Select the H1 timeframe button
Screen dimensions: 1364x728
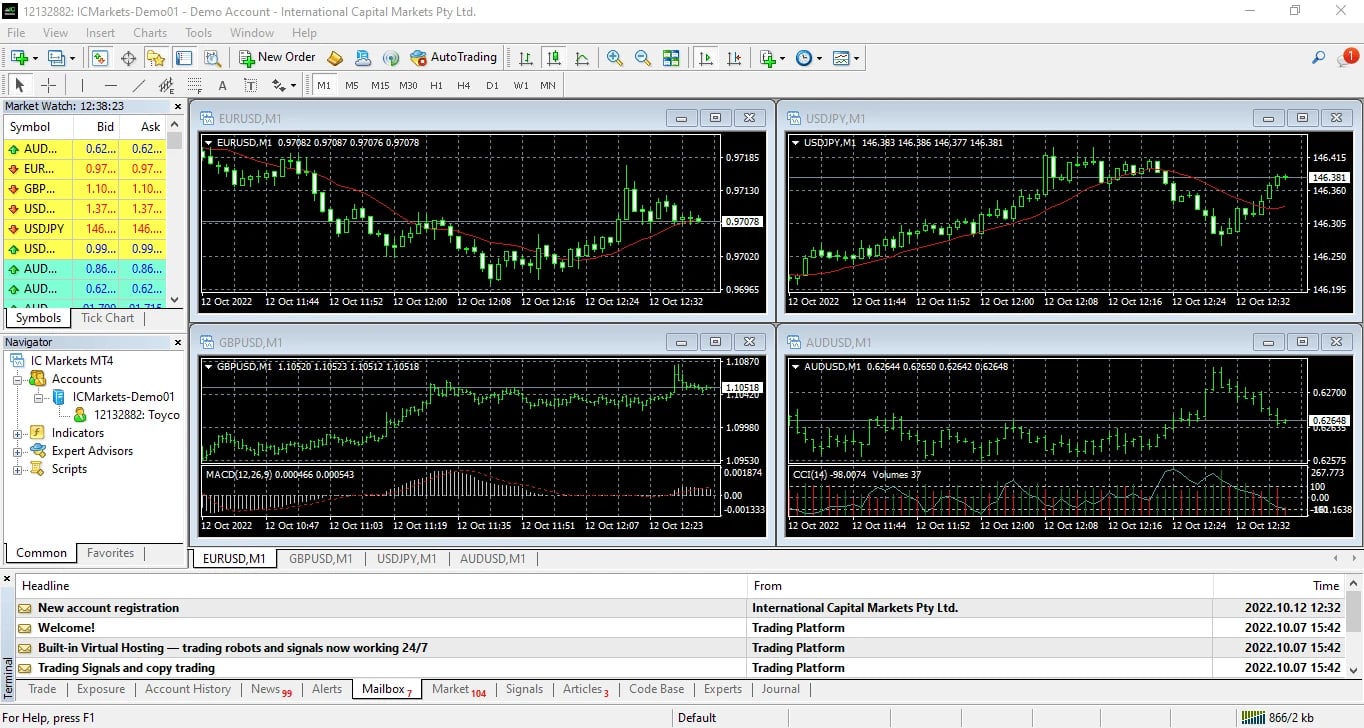pos(436,86)
